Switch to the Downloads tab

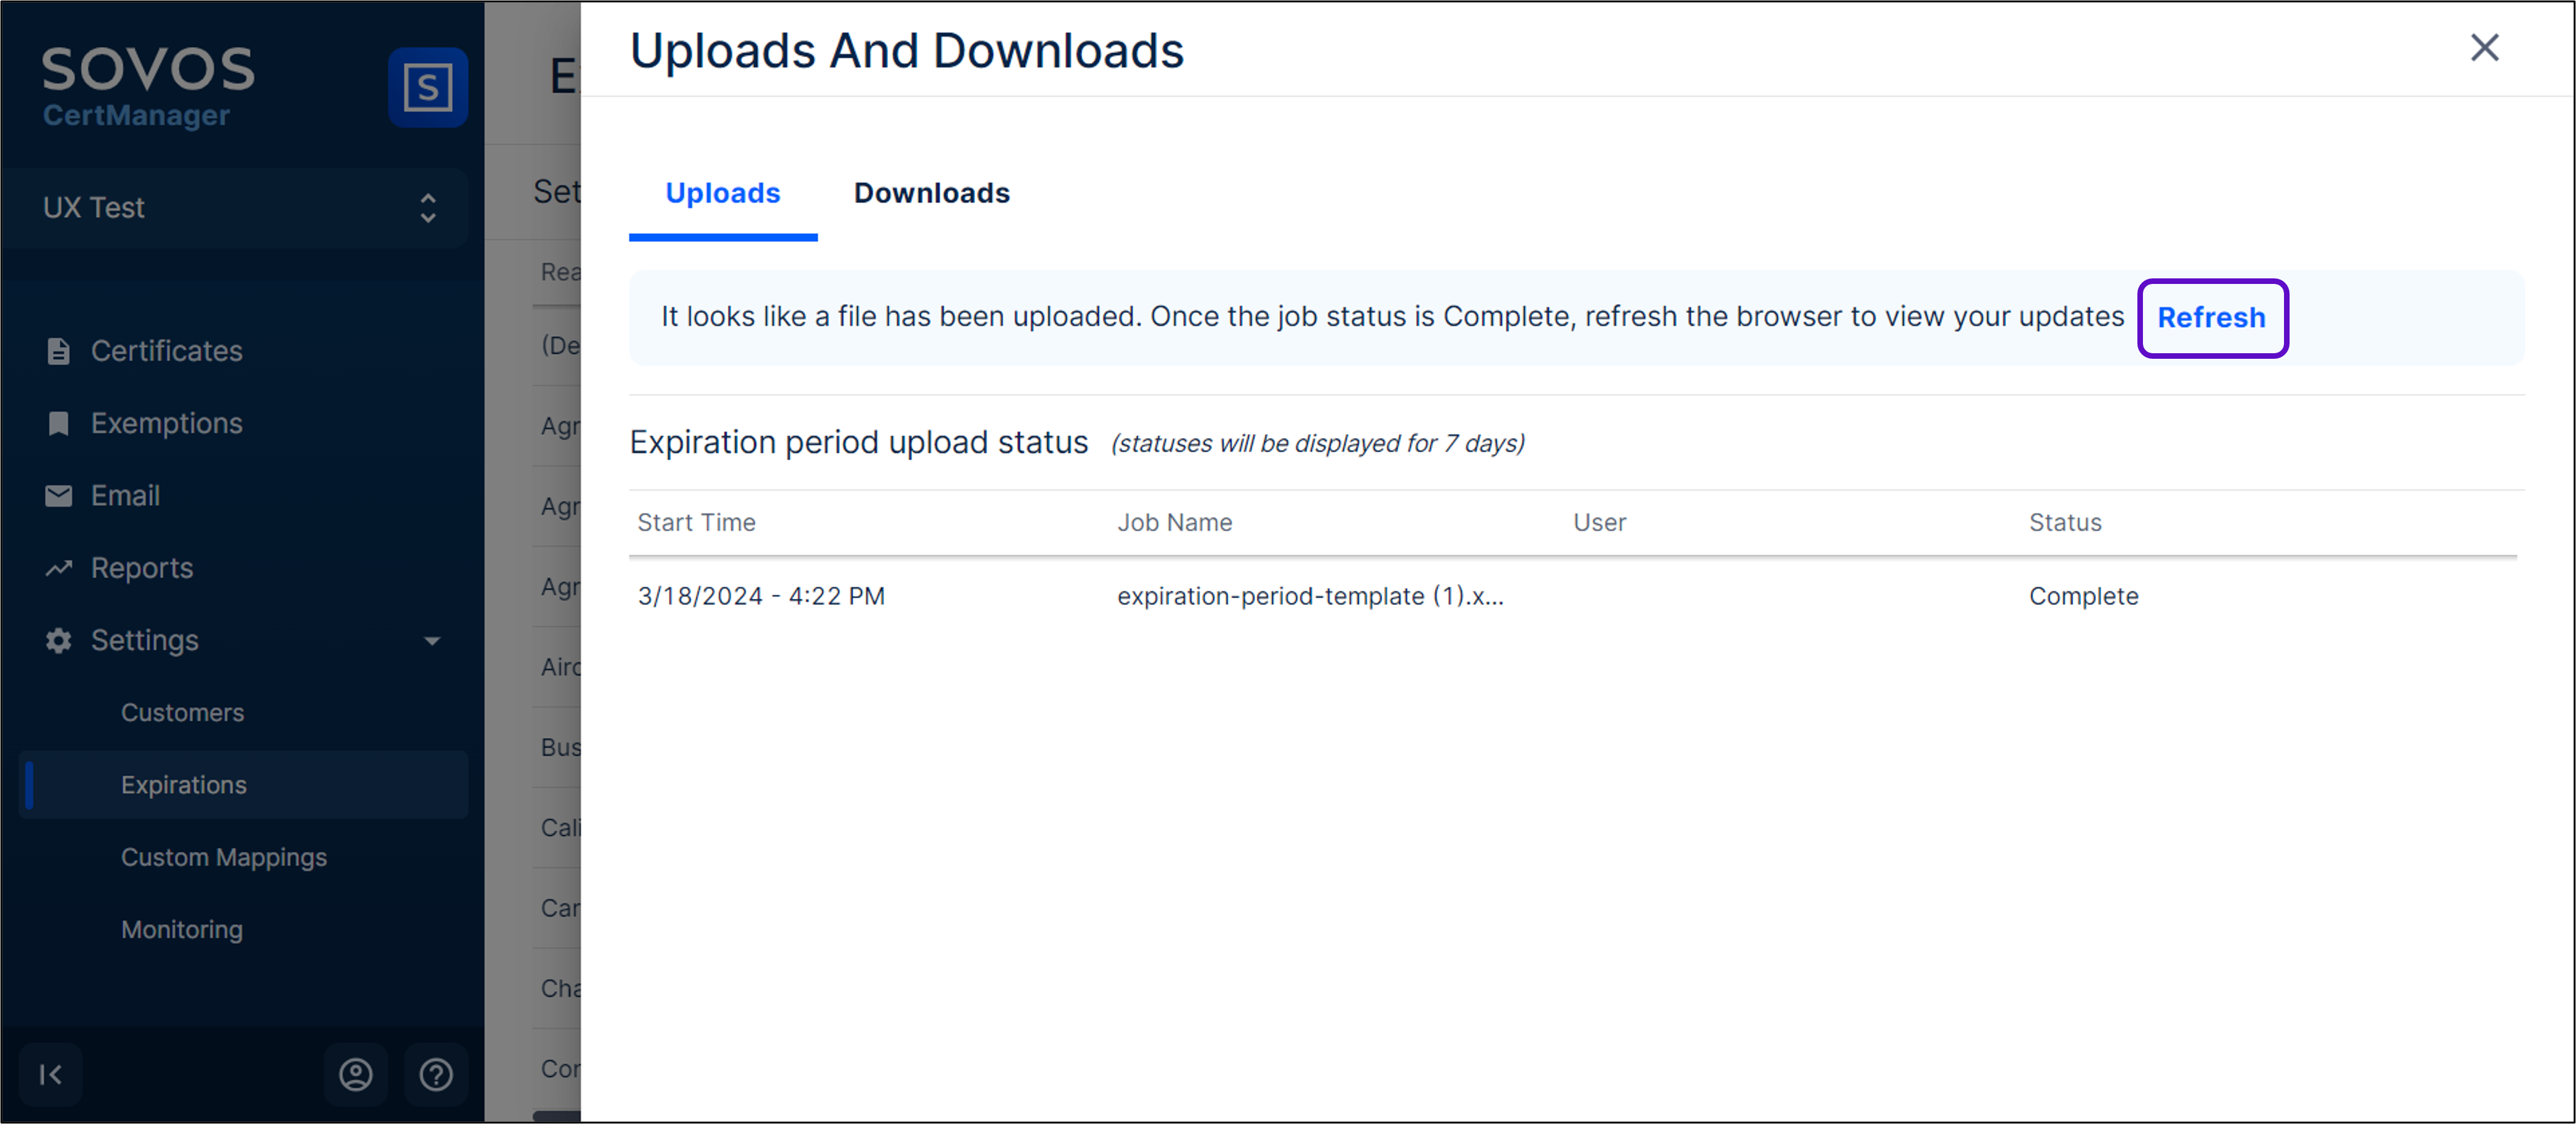931,193
